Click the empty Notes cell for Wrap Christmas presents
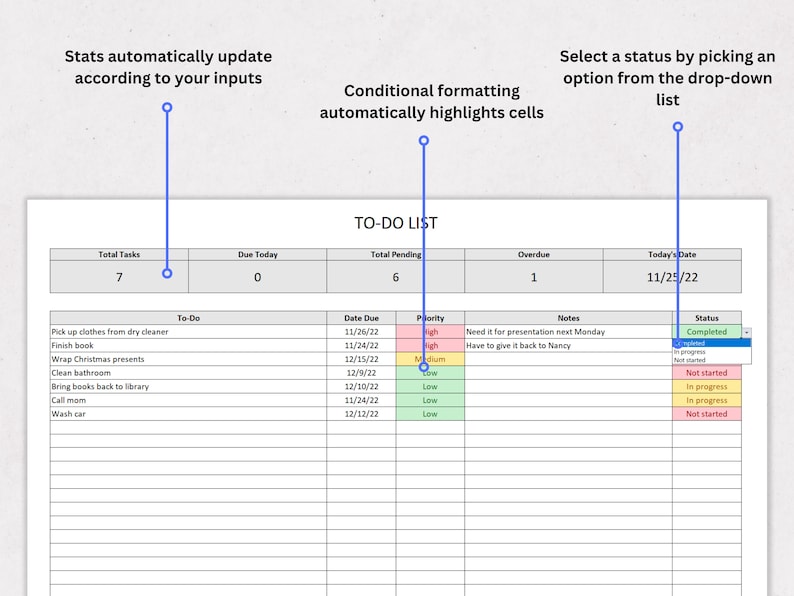This screenshot has width=794, height=596. tap(568, 359)
